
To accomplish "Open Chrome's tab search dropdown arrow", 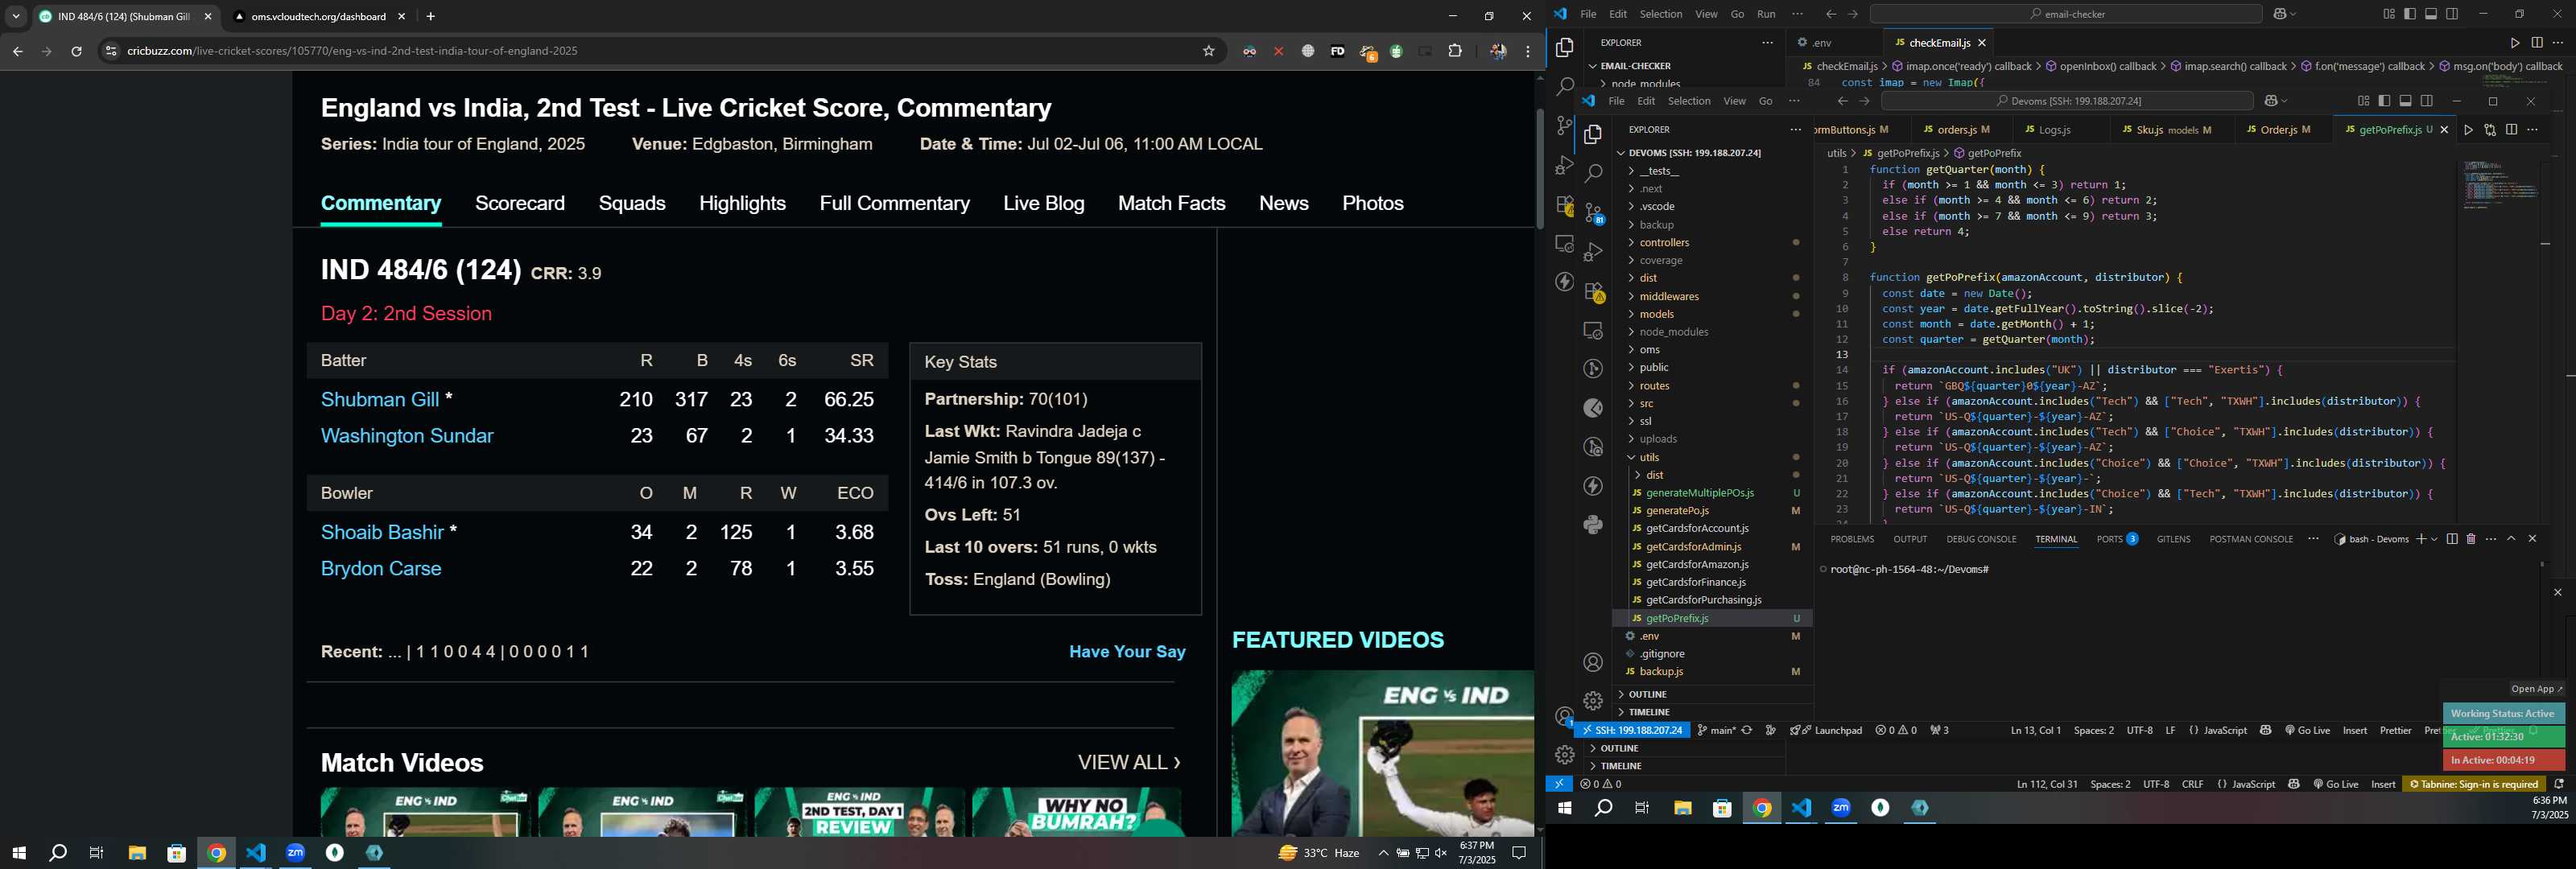I will click(16, 17).
